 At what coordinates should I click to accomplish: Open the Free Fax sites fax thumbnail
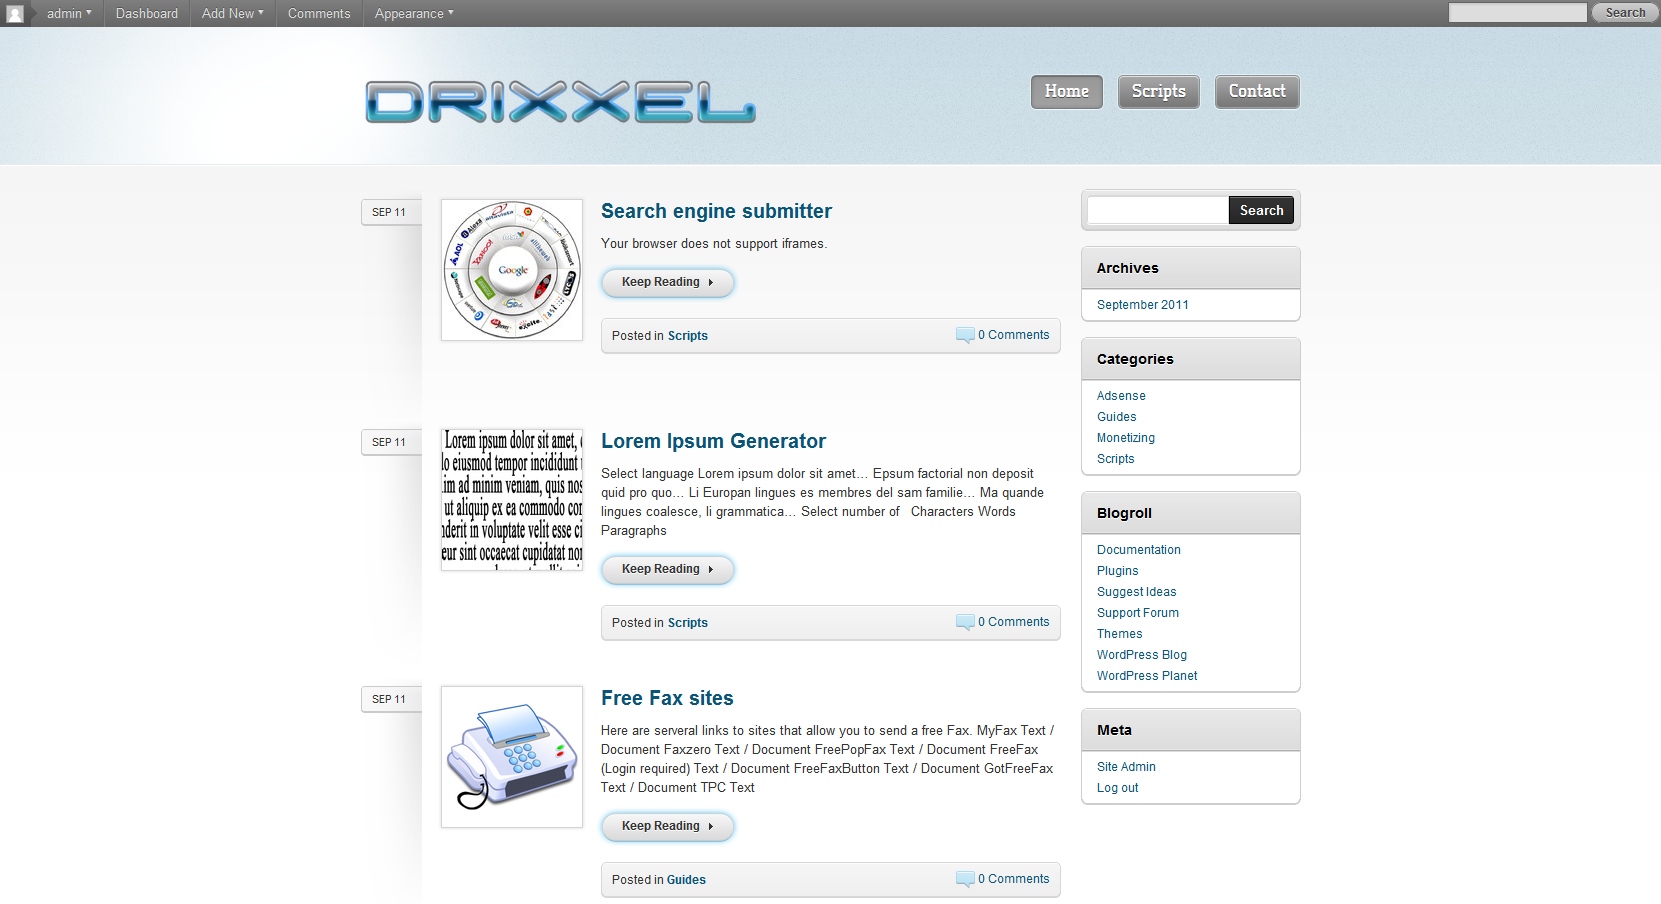click(x=512, y=757)
